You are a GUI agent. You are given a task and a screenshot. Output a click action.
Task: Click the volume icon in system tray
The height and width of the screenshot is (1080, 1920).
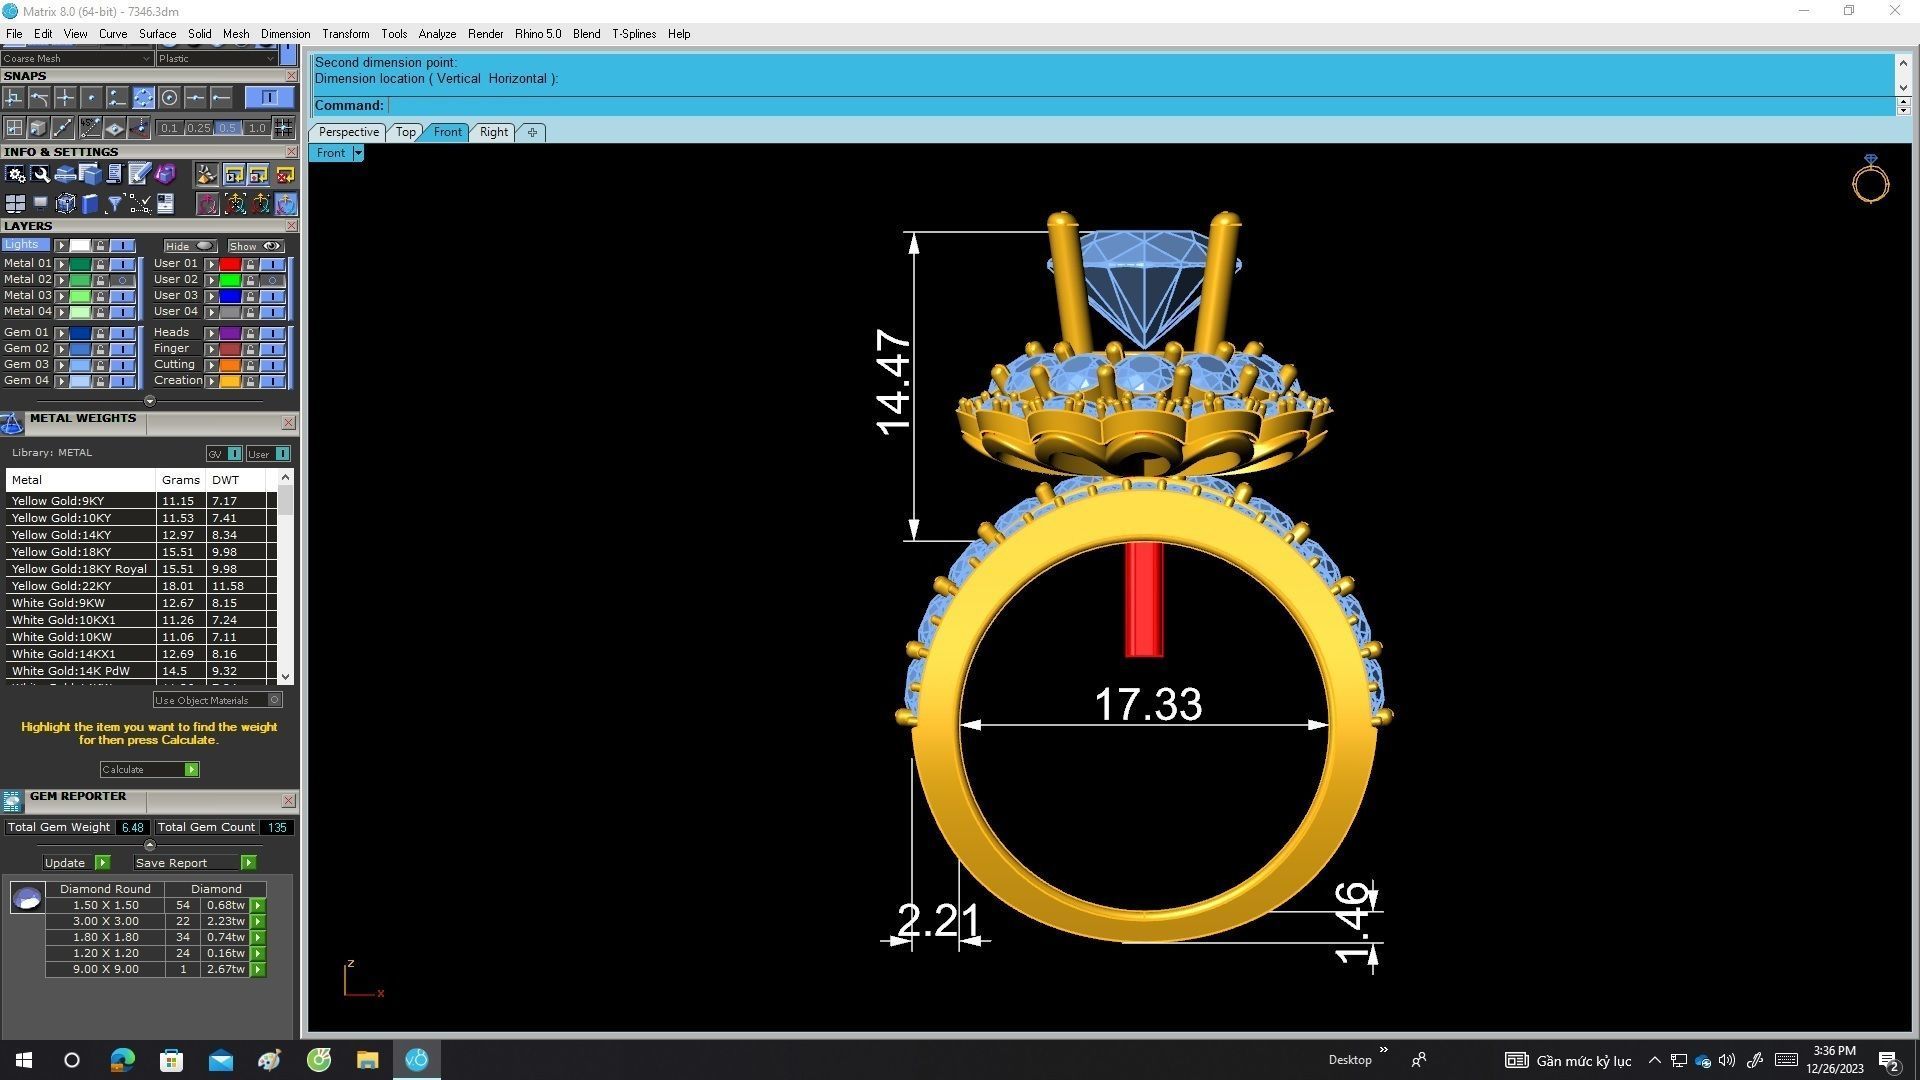1727,1060
